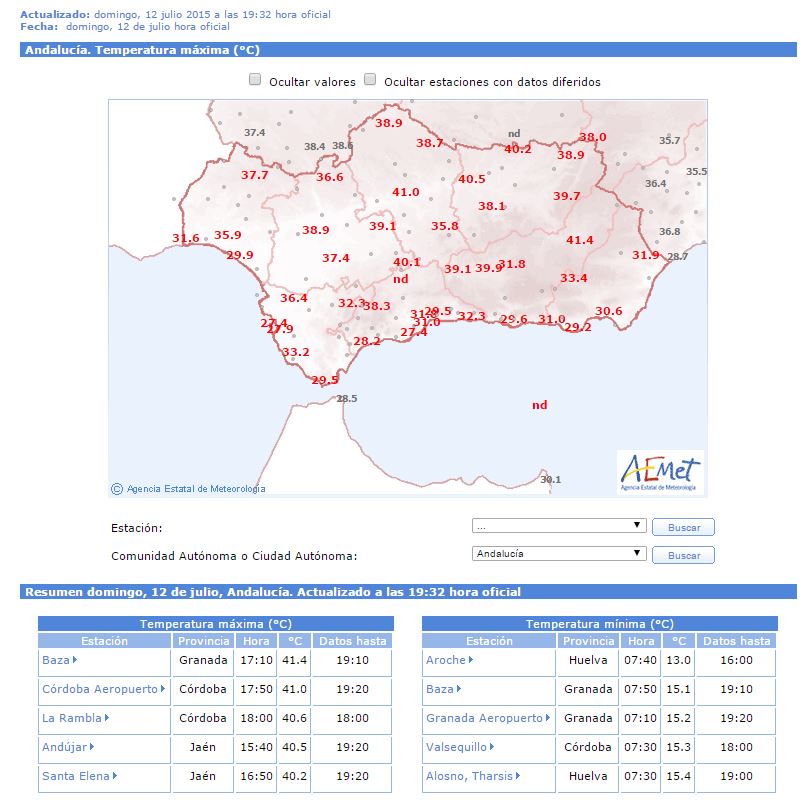Open the Comunidad Autónoma dropdown showing Andalucía
The height and width of the screenshot is (806, 806).
(x=559, y=554)
